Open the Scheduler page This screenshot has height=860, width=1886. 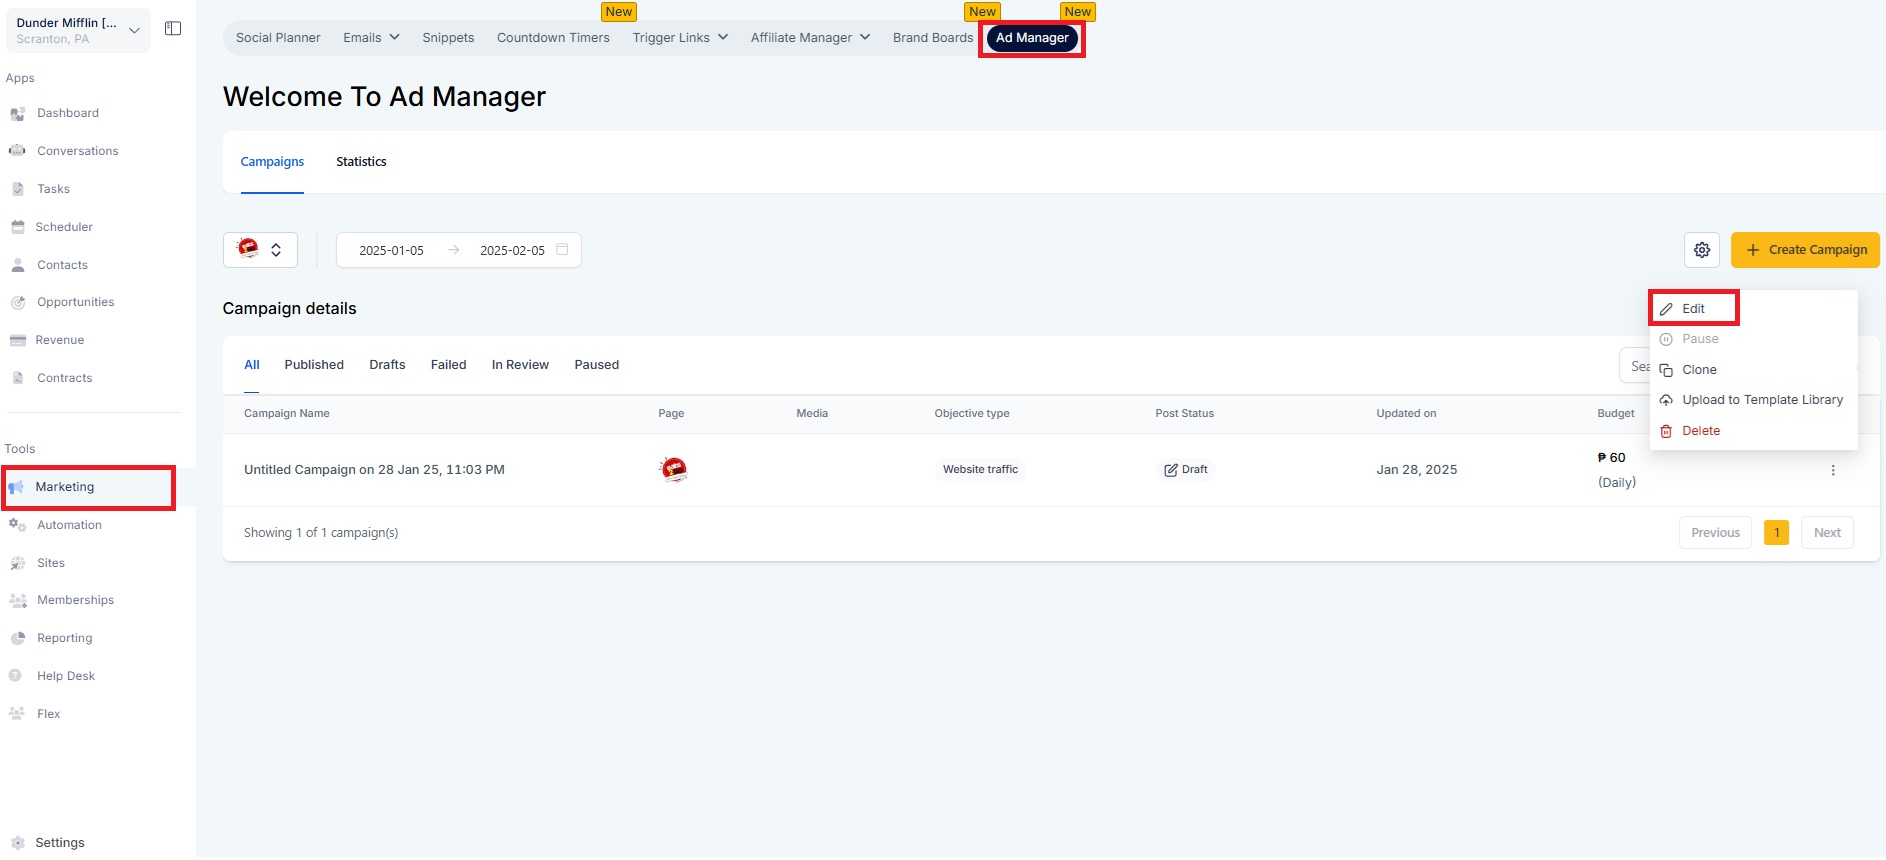click(x=64, y=227)
